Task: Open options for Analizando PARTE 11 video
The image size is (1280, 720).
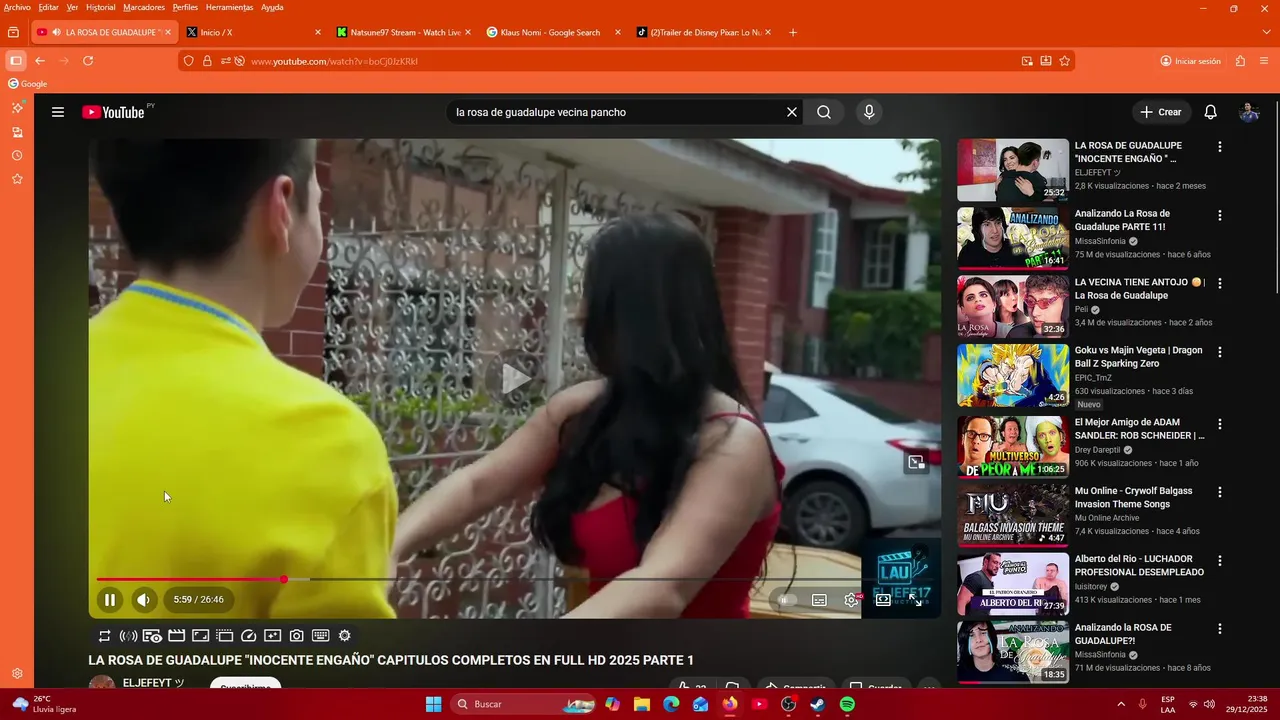Action: pyautogui.click(x=1220, y=215)
